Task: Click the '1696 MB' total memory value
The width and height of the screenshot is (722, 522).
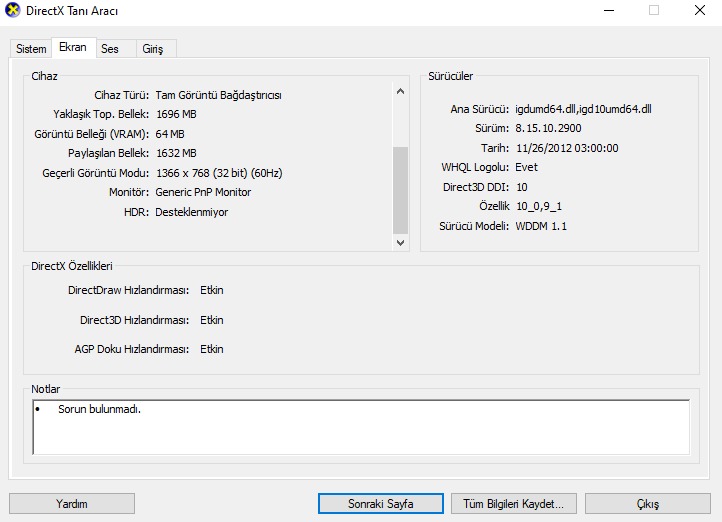Action: [176, 114]
